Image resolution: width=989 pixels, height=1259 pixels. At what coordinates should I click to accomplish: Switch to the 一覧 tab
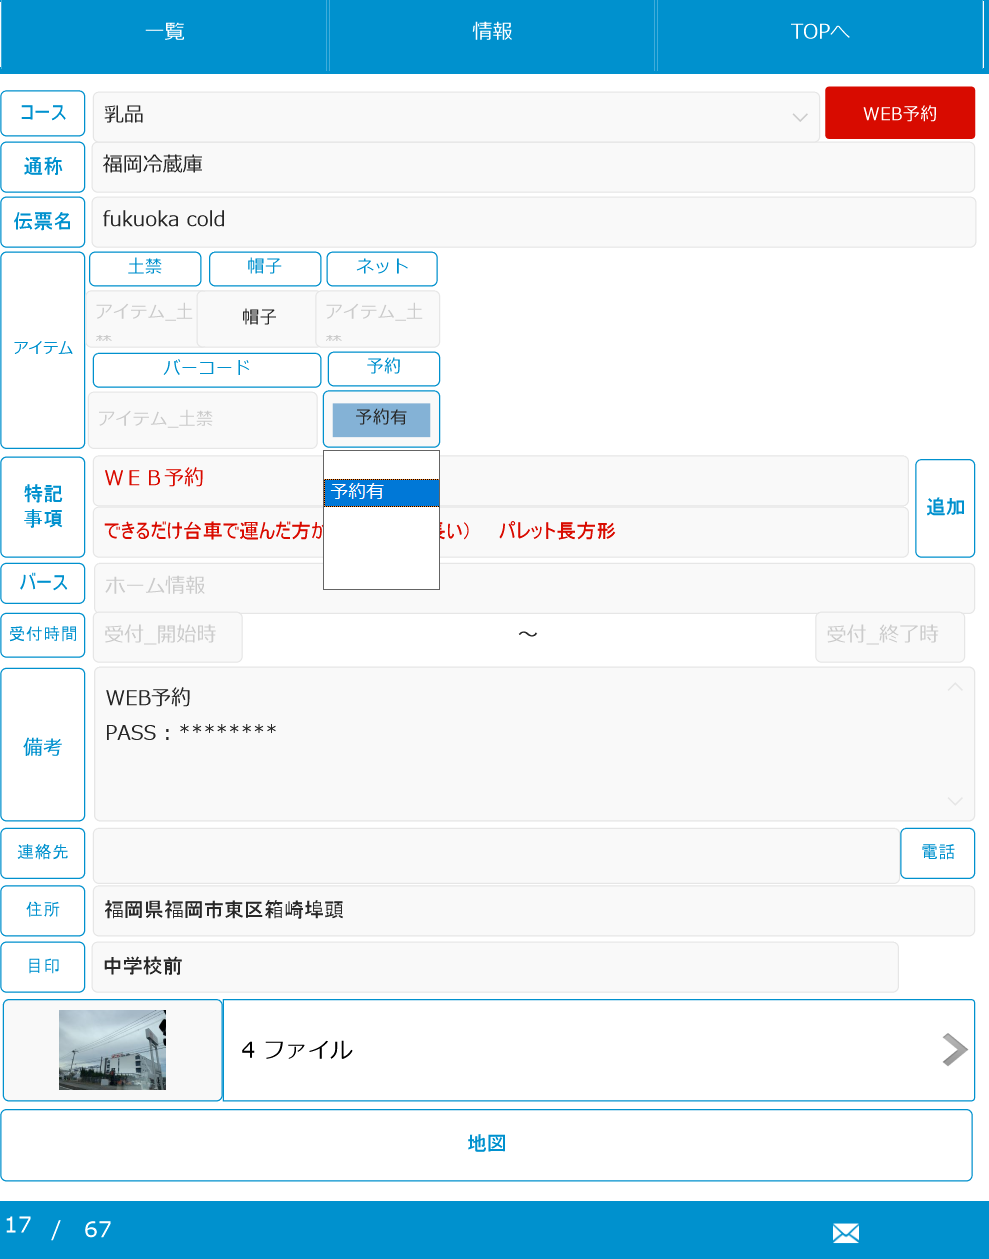164,33
